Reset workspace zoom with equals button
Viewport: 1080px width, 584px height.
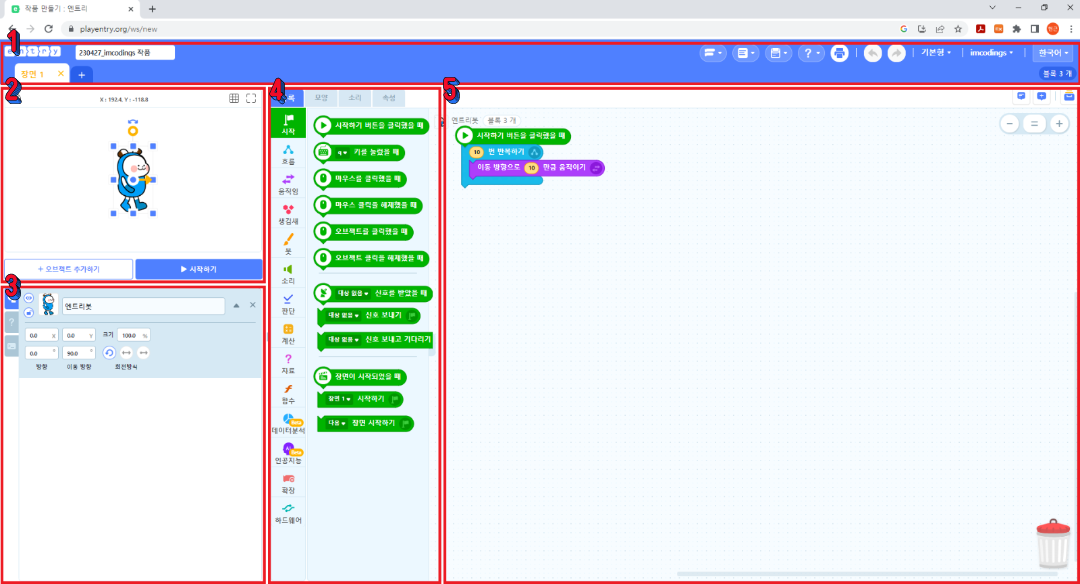pyautogui.click(x=1034, y=124)
